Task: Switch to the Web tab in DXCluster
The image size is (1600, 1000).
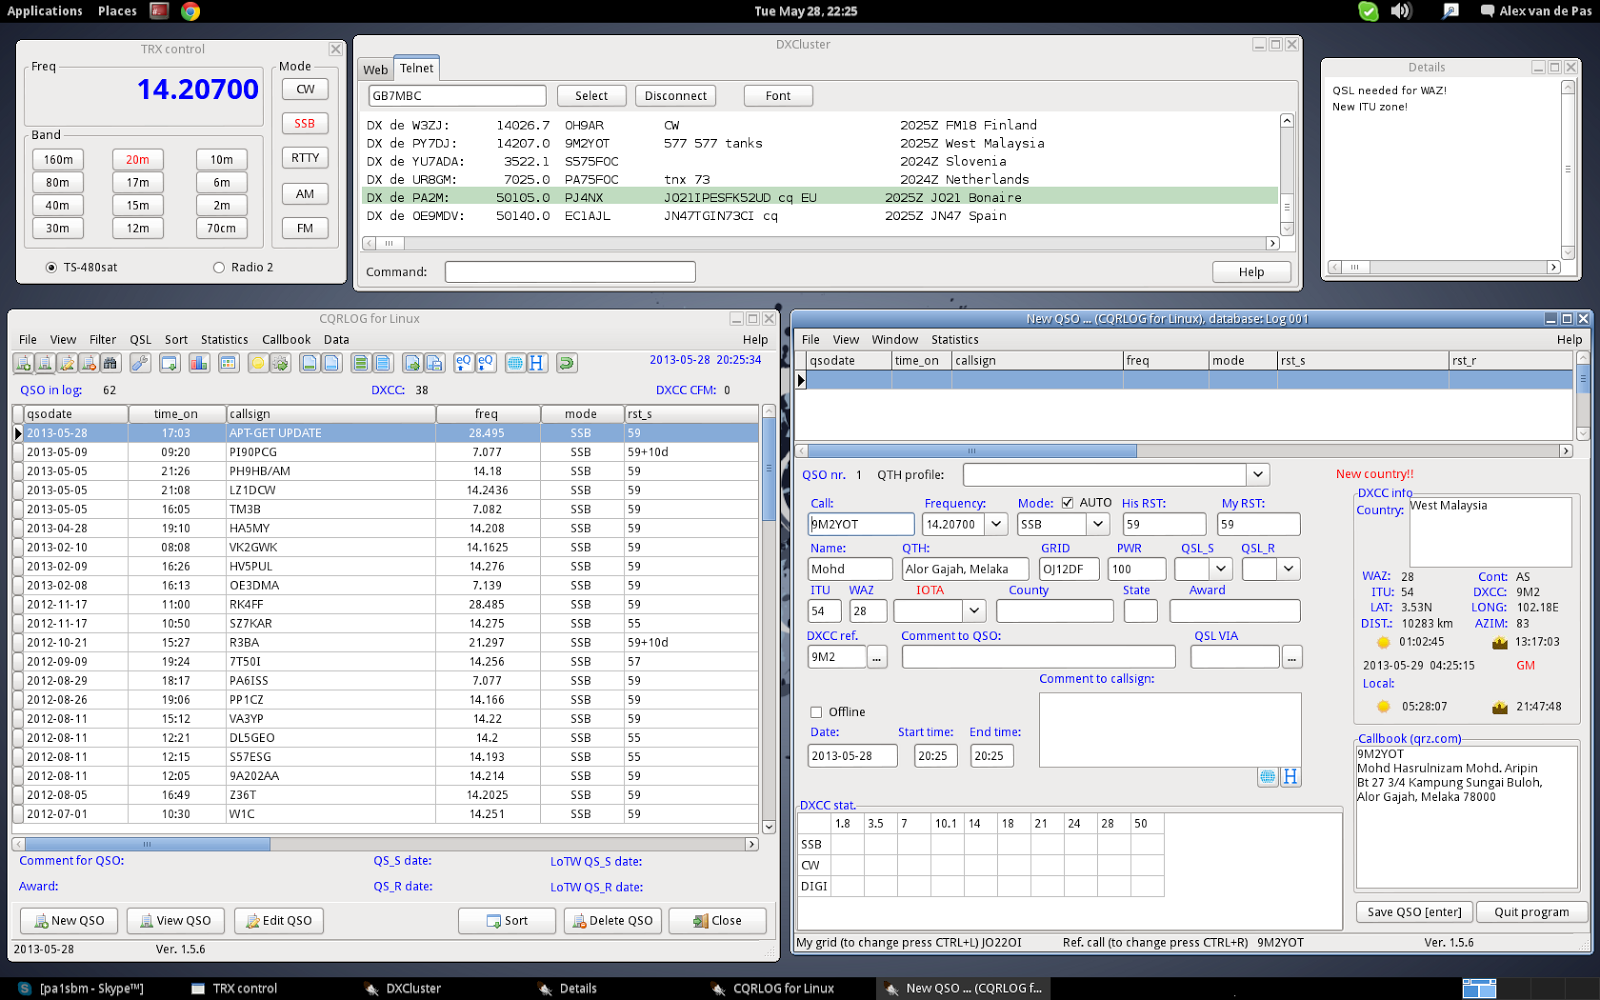Action: click(376, 69)
